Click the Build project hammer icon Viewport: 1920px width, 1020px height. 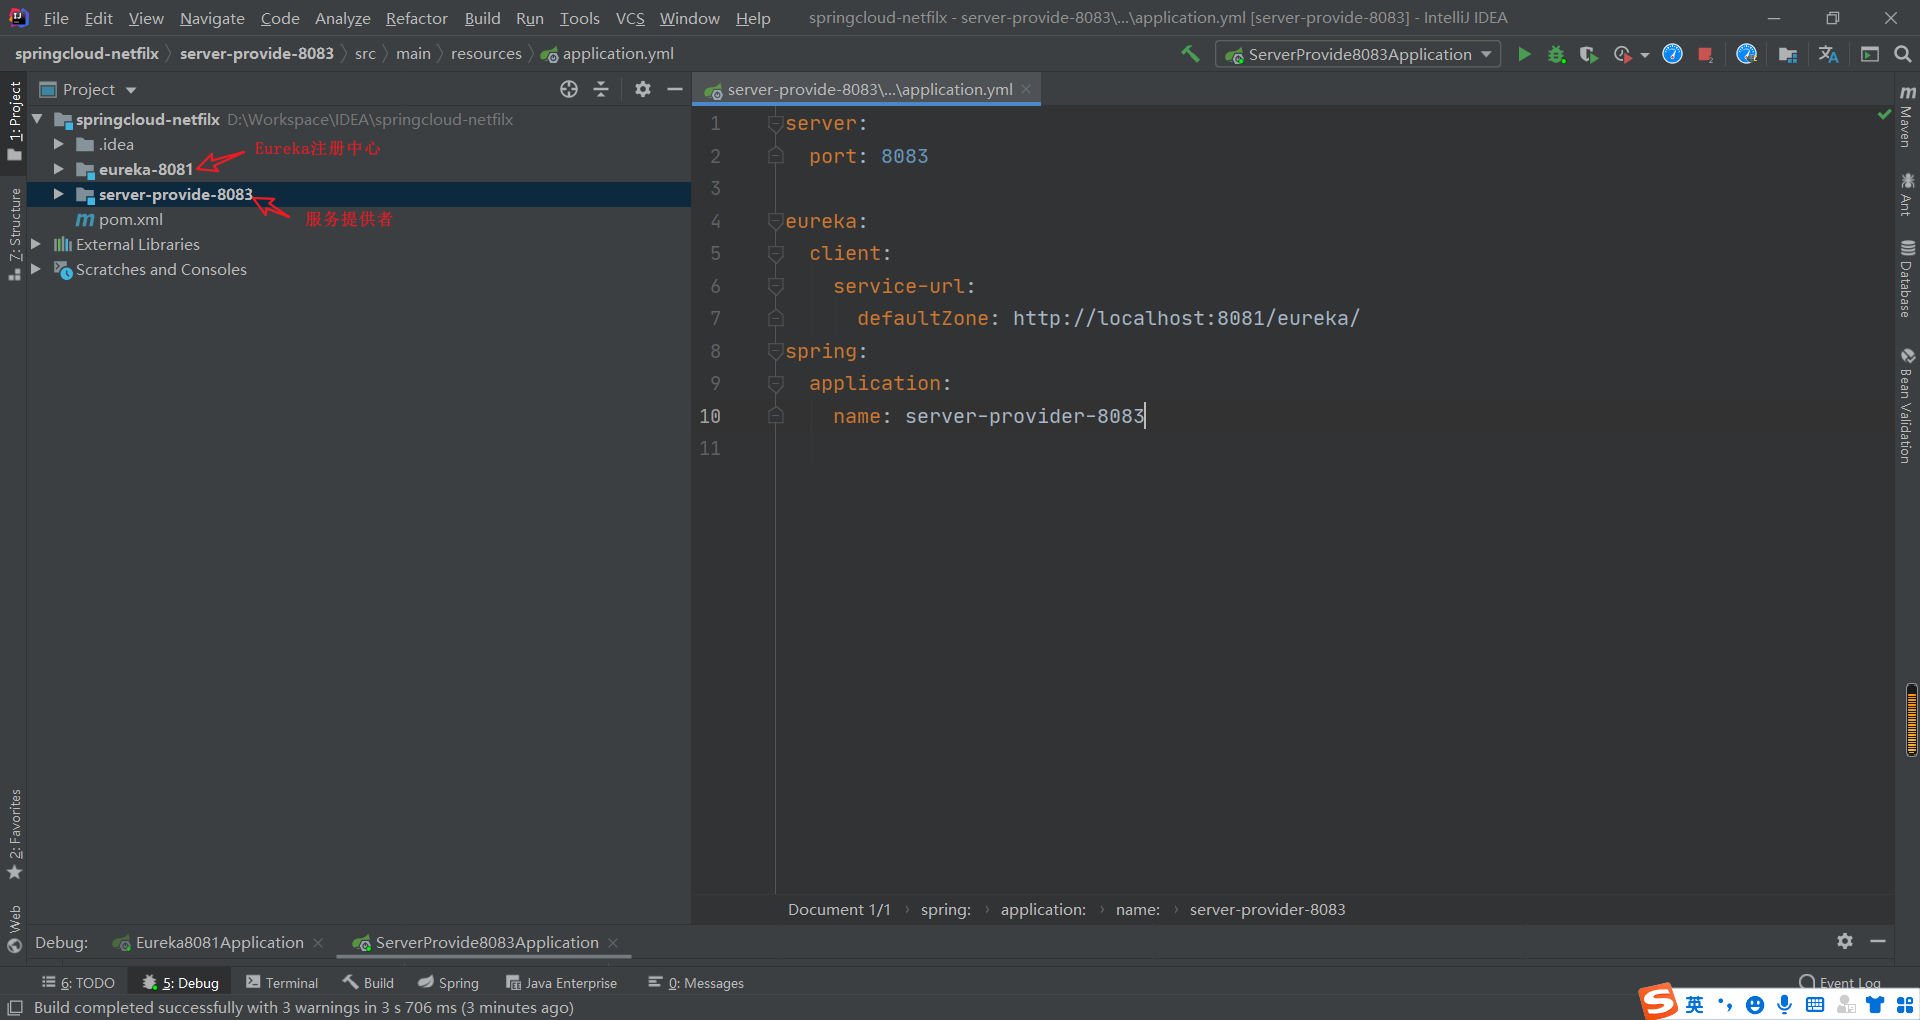click(x=1190, y=54)
